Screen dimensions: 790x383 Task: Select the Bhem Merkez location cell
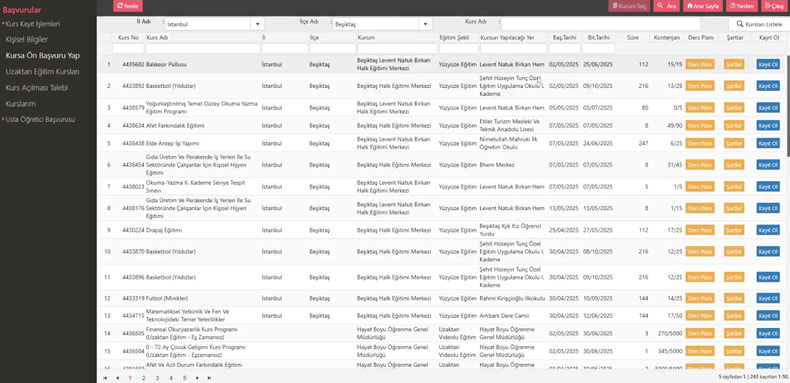497,165
